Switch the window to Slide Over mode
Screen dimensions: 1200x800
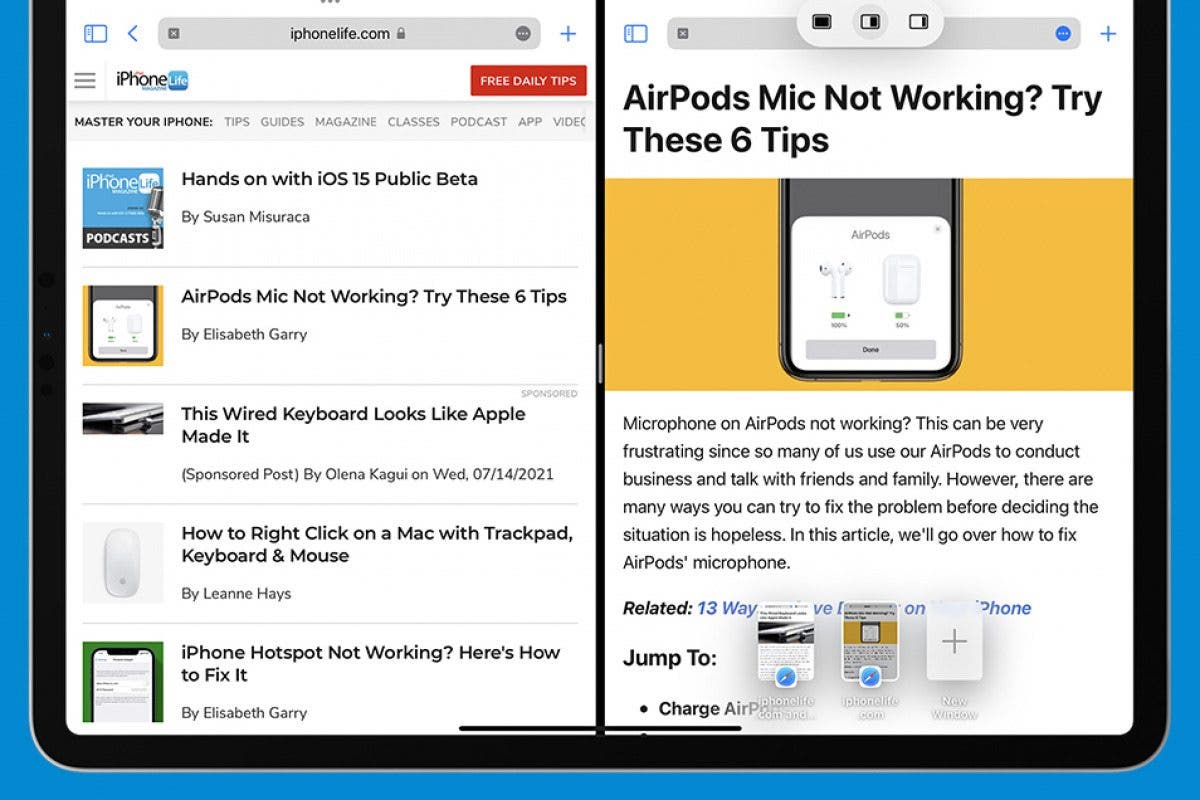(917, 20)
